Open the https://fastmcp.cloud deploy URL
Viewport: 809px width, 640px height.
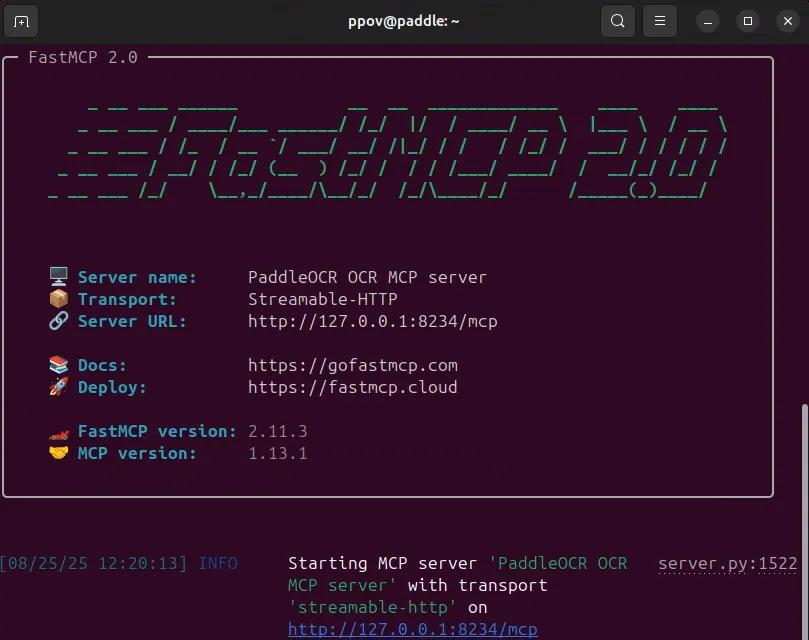pyautogui.click(x=352, y=388)
